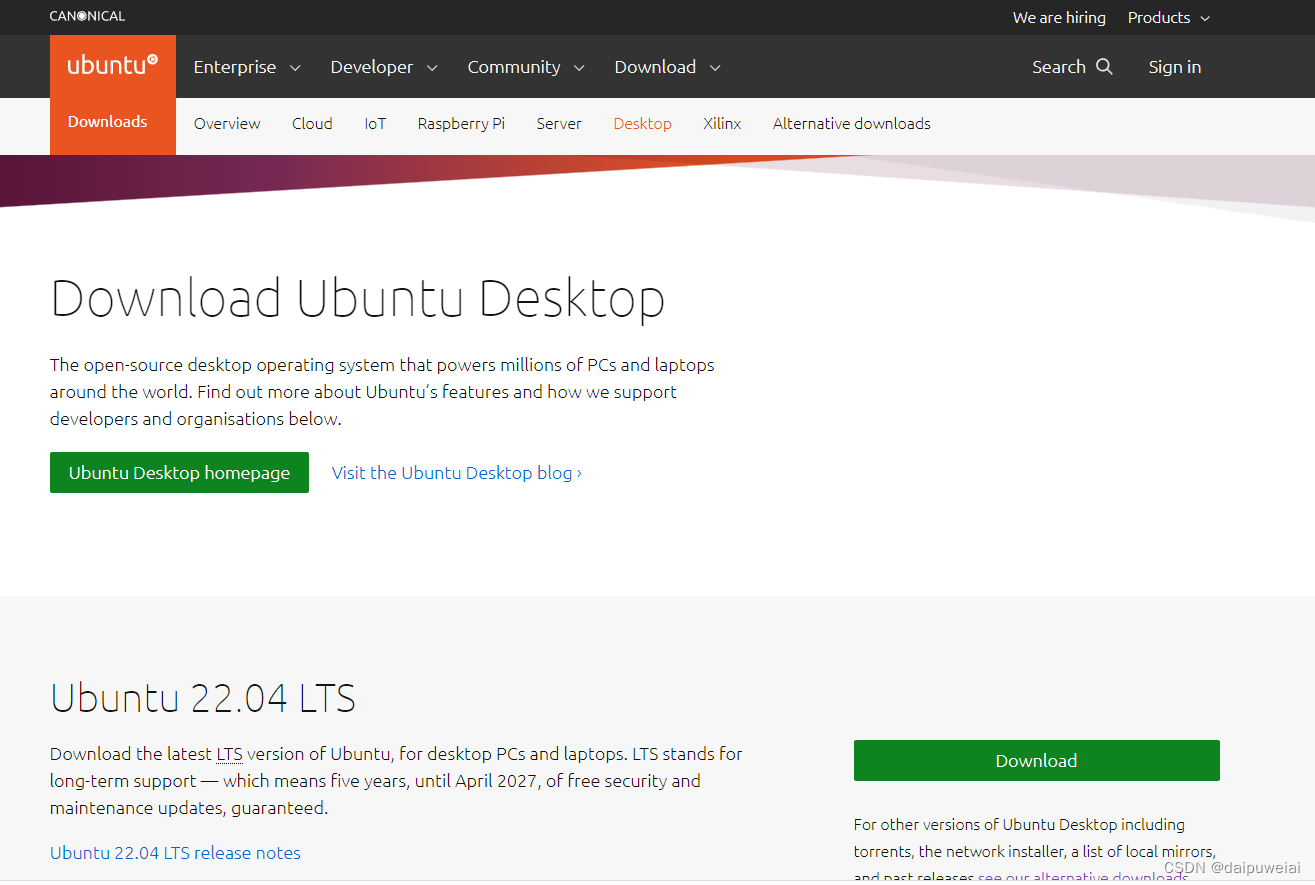Select the Desktop tab
This screenshot has height=885, width=1315.
tap(642, 124)
